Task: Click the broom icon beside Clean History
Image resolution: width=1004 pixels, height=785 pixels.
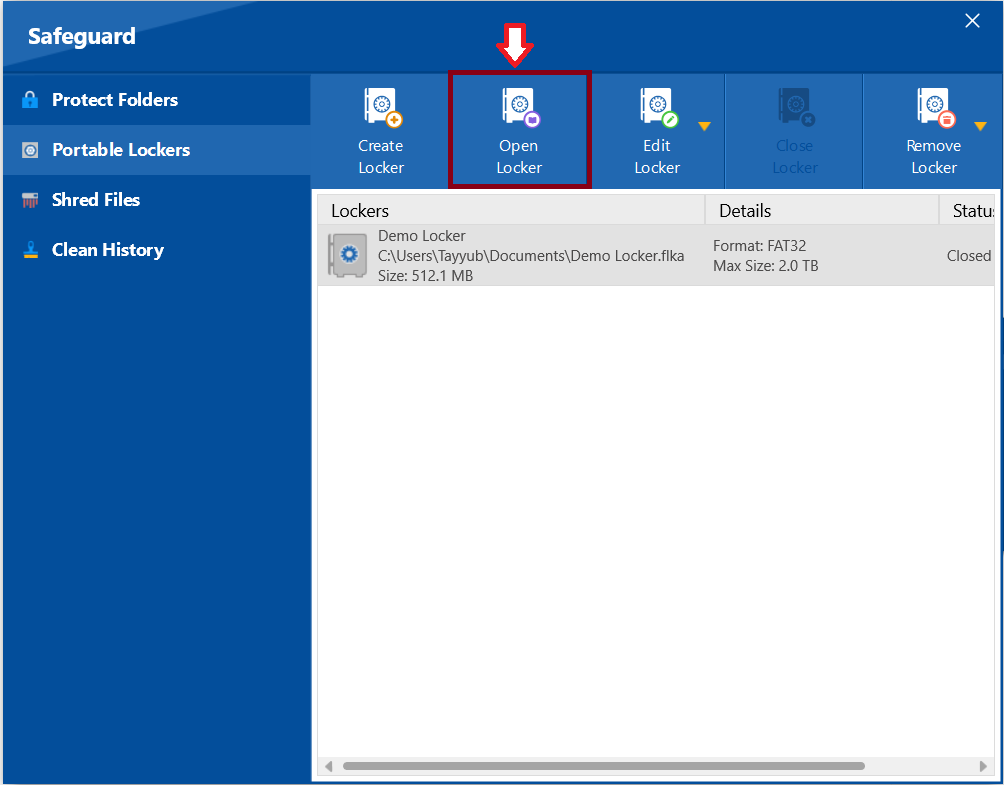Action: pyautogui.click(x=29, y=250)
